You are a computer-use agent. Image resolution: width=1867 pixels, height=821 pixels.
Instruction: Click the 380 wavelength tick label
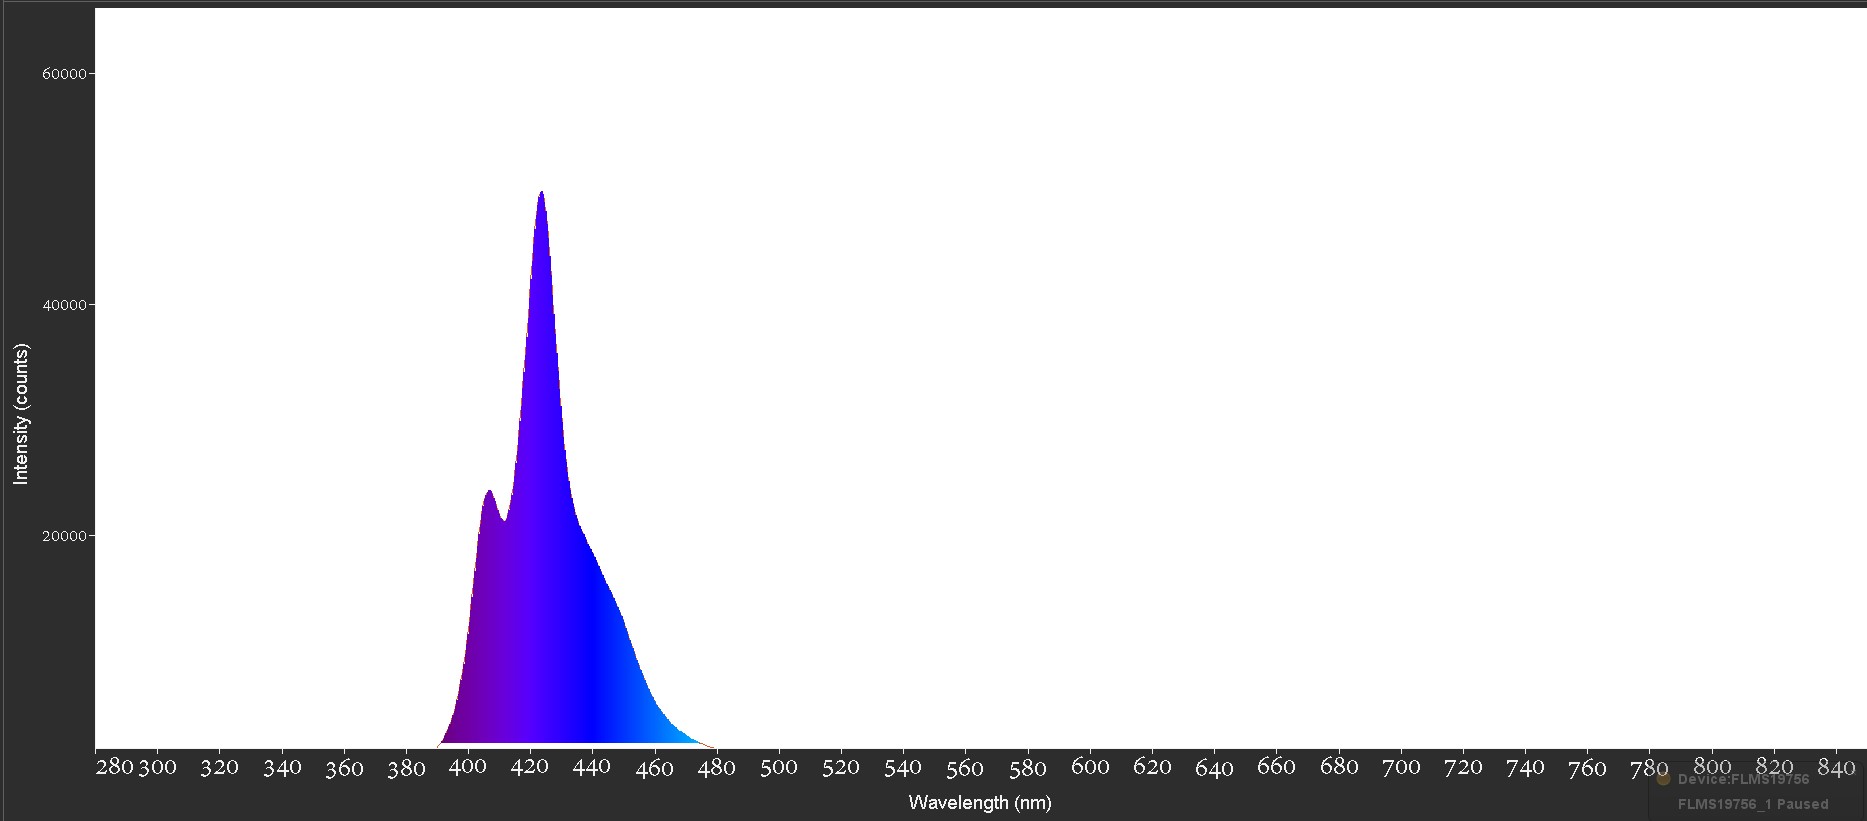click(x=406, y=767)
